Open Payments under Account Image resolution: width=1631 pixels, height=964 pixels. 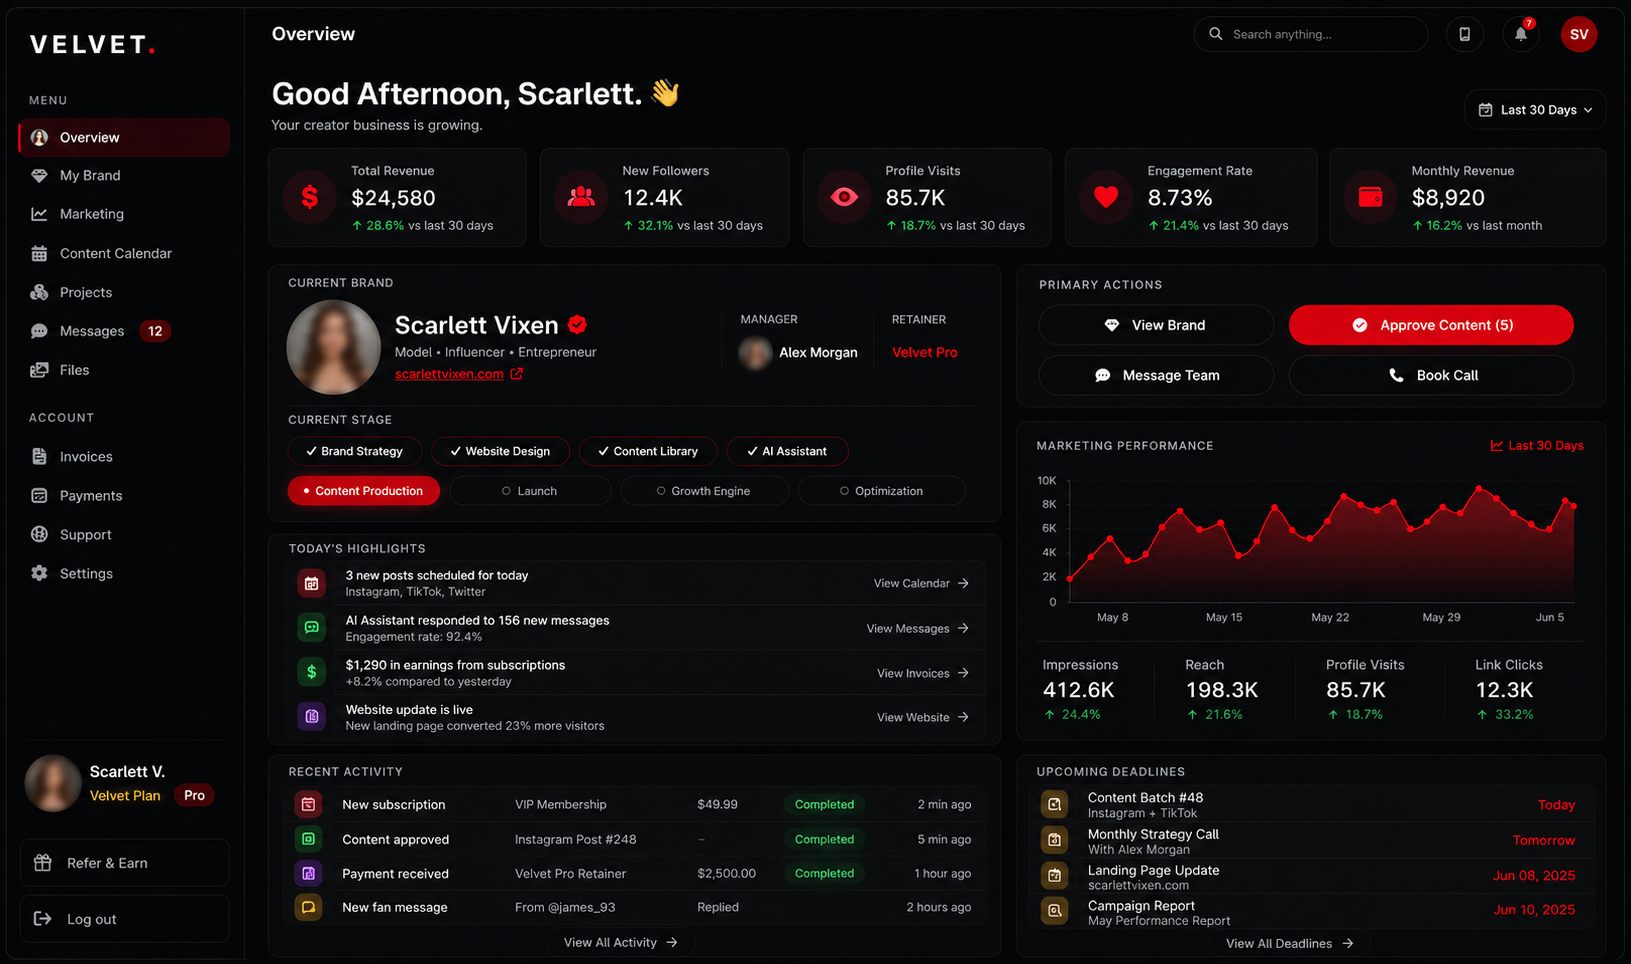124,495
